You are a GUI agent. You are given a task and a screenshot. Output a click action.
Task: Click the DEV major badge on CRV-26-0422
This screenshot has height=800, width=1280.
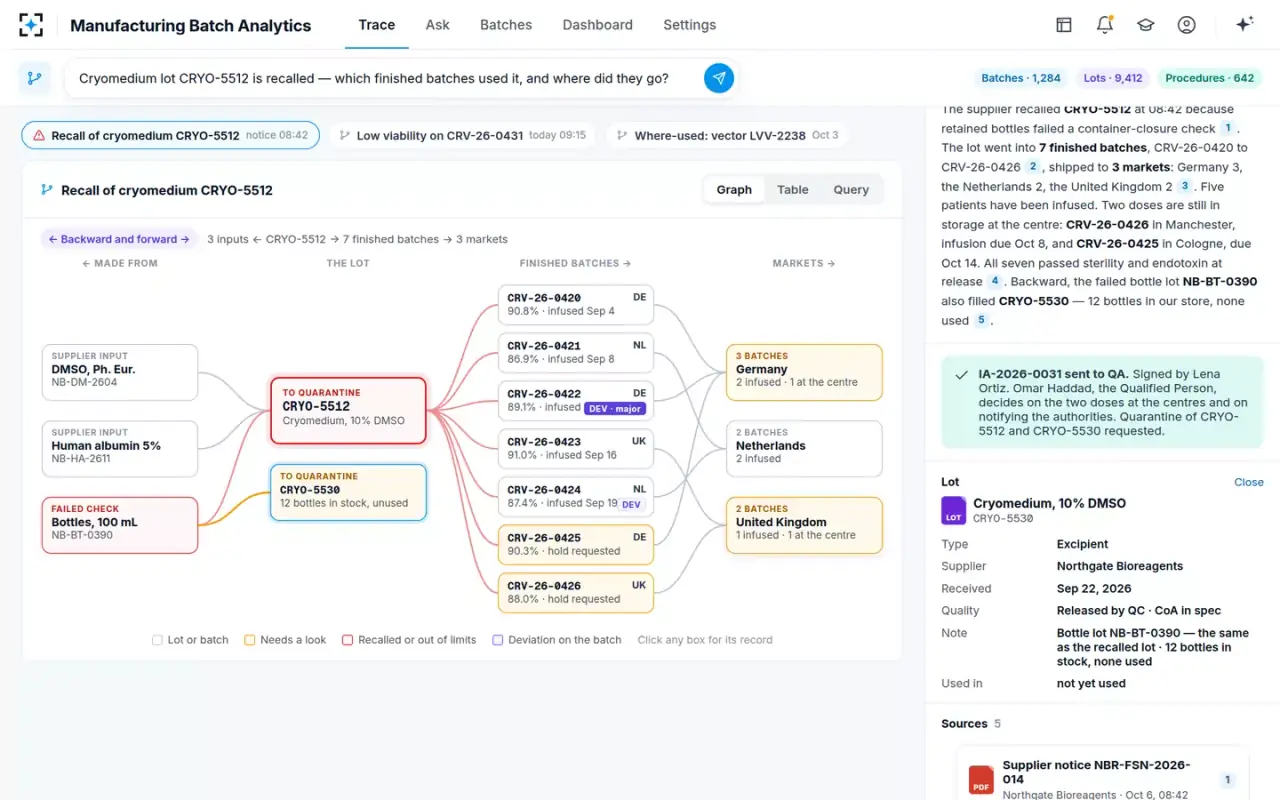coord(615,408)
